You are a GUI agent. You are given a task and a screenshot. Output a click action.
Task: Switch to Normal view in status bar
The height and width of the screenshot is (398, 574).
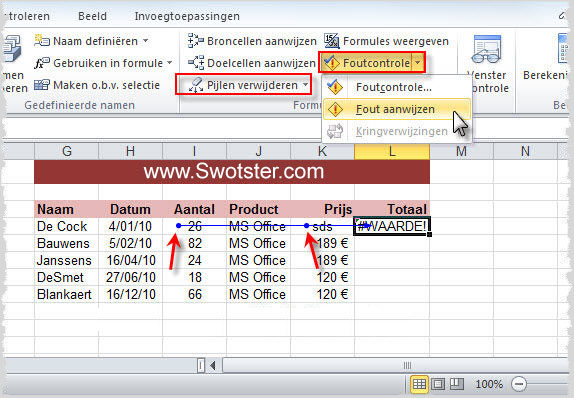coord(419,384)
